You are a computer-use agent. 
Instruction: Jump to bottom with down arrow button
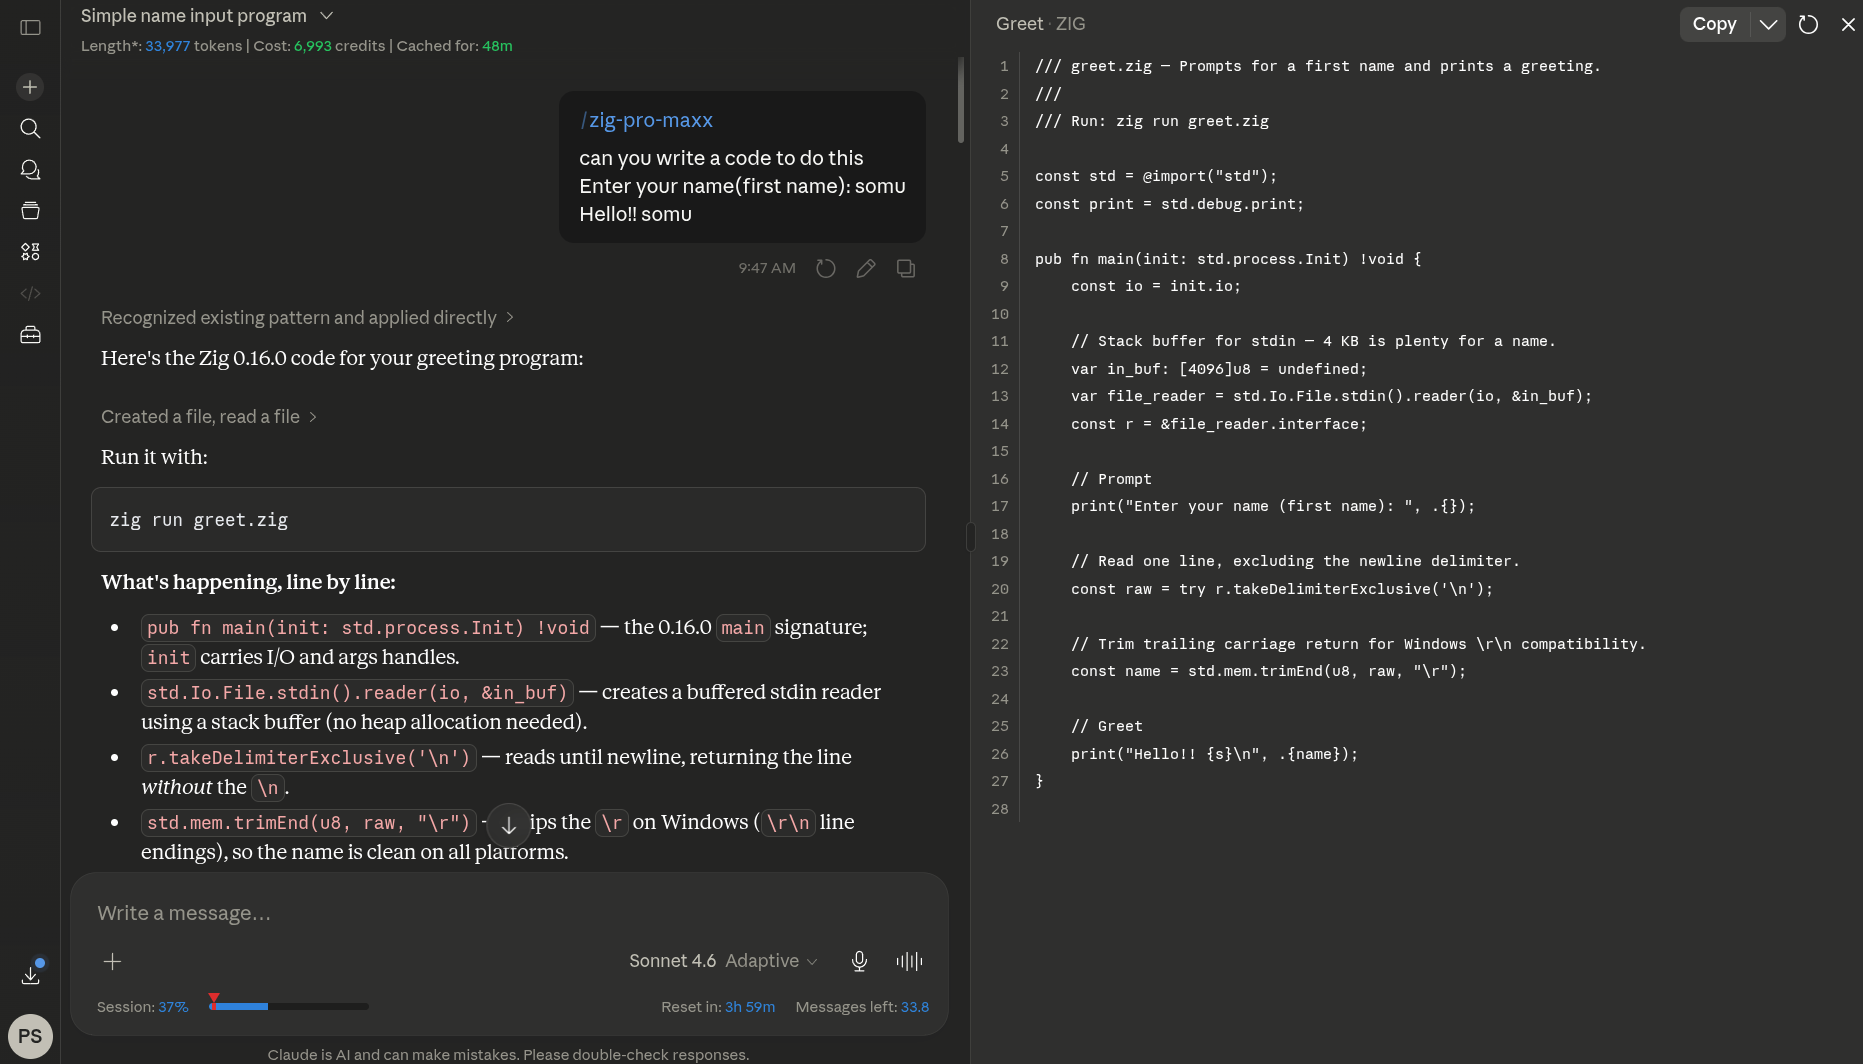click(508, 825)
